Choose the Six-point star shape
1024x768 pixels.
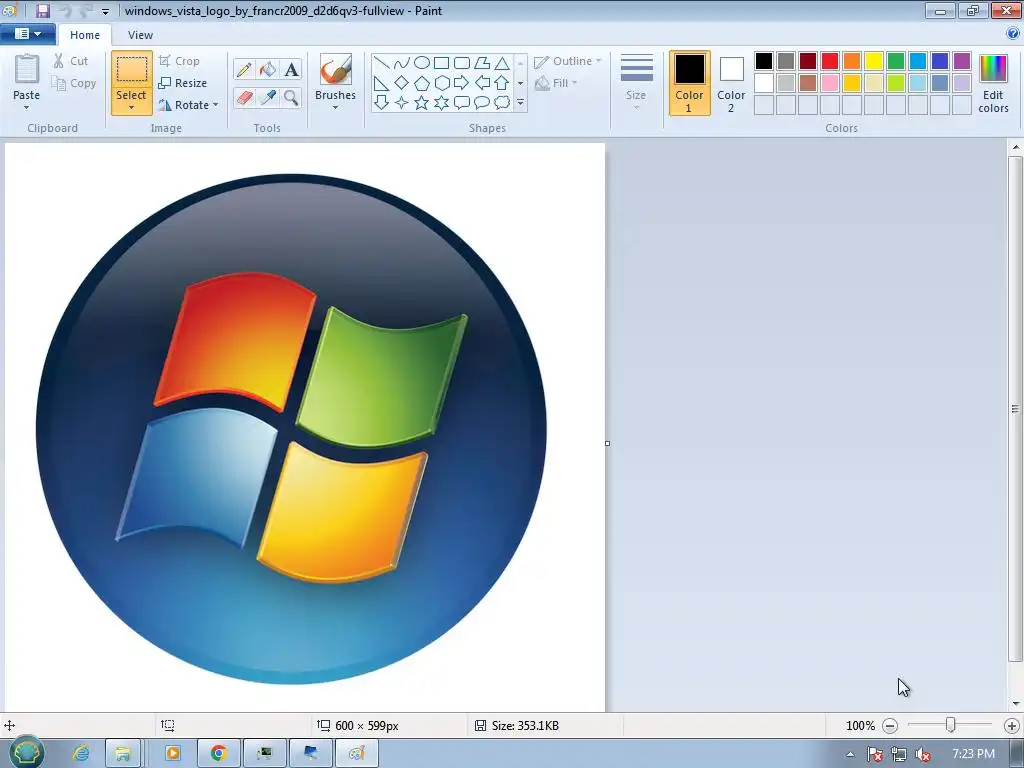click(x=441, y=103)
